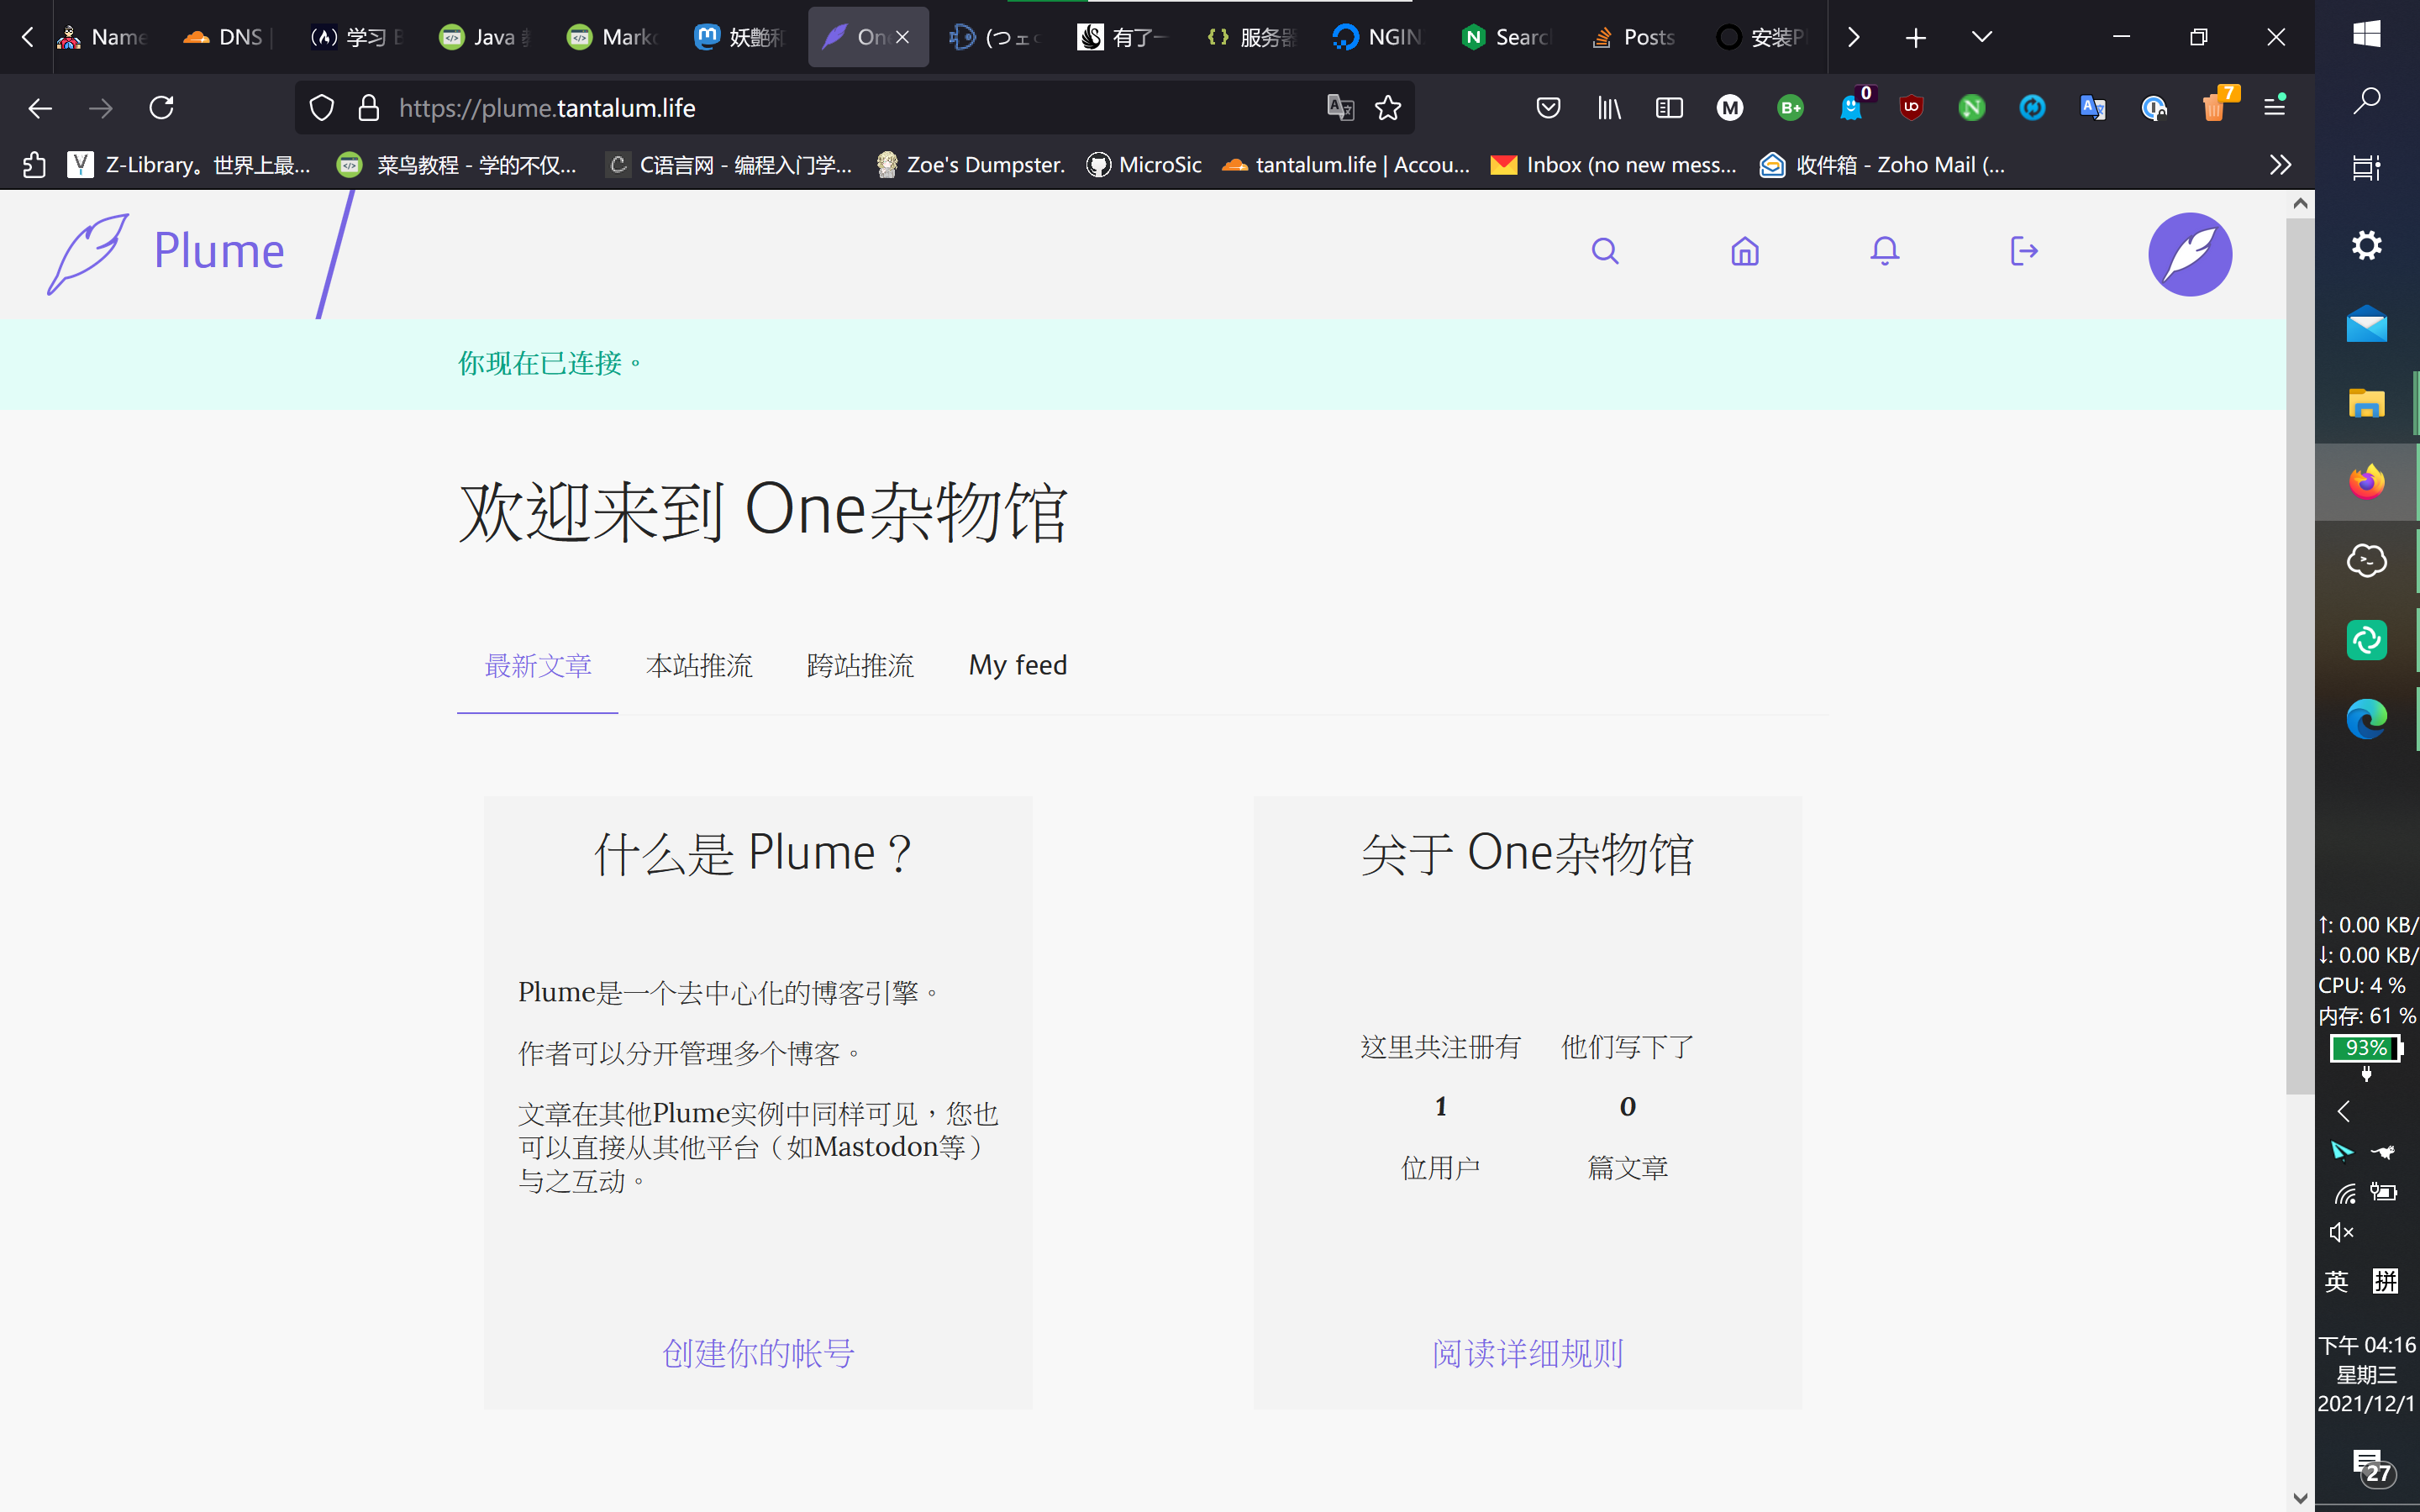The width and height of the screenshot is (2420, 1512).
Task: Toggle the 英 input language indicator
Action: coord(2336,1281)
